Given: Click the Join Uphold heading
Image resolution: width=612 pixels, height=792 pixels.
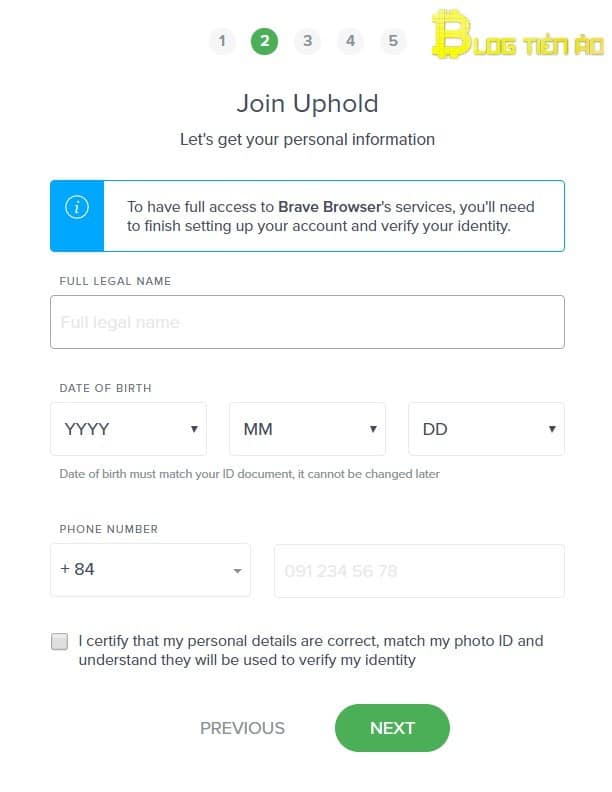Looking at the screenshot, I should (307, 102).
